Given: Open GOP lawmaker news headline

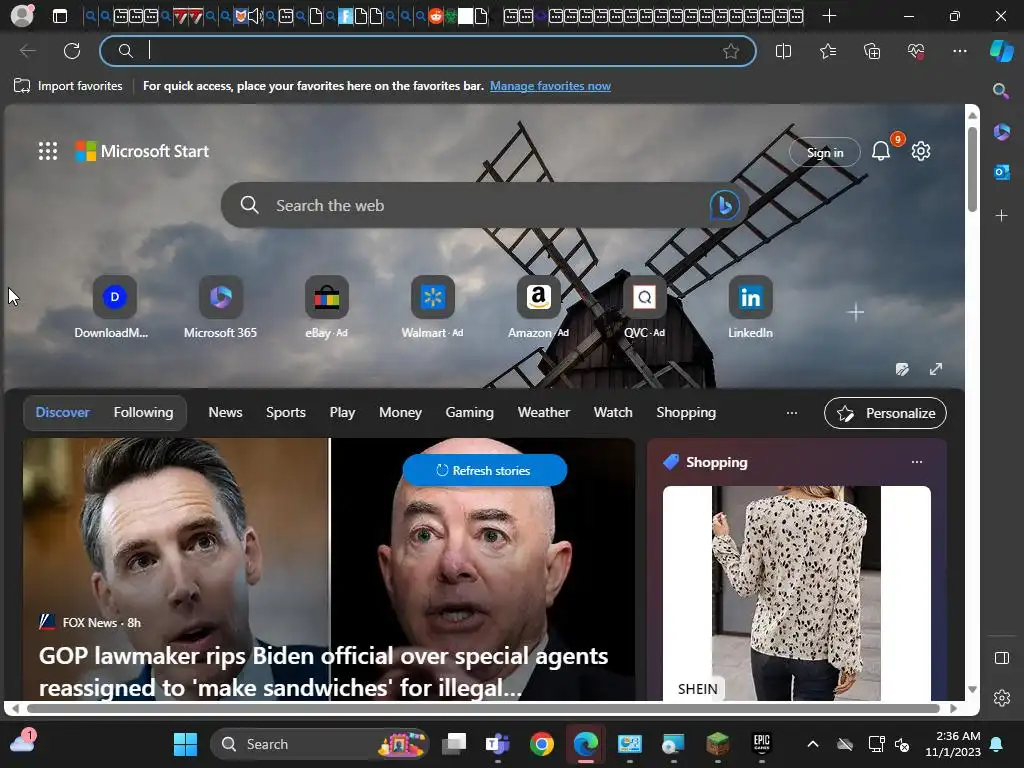Looking at the screenshot, I should pos(323,671).
